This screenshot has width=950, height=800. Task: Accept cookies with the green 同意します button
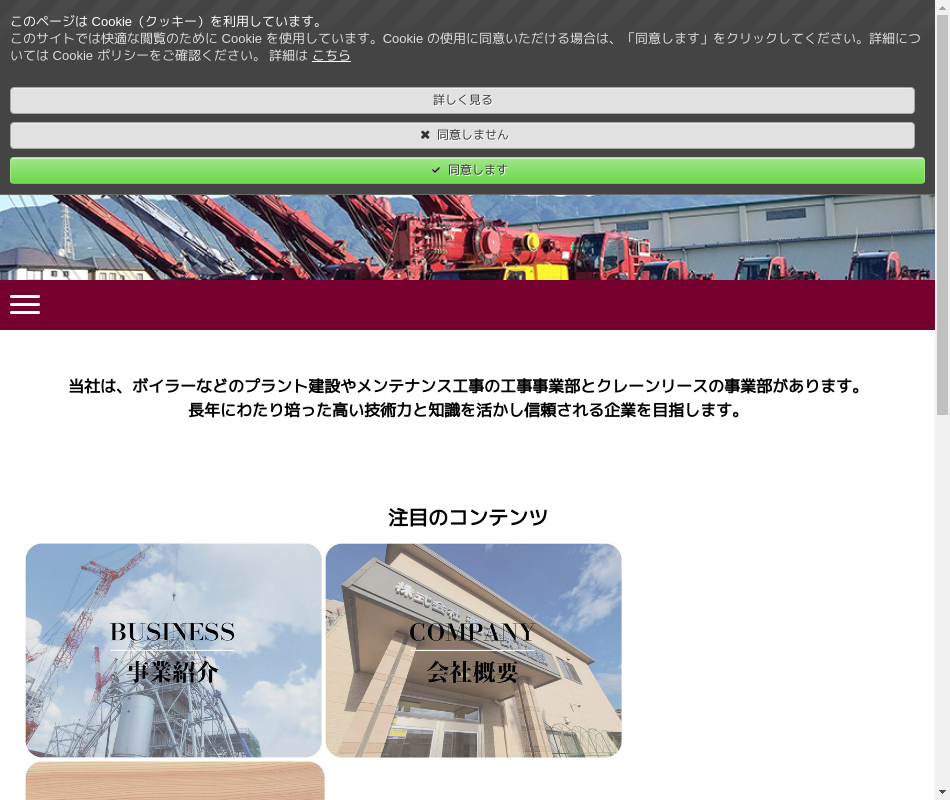[467, 170]
